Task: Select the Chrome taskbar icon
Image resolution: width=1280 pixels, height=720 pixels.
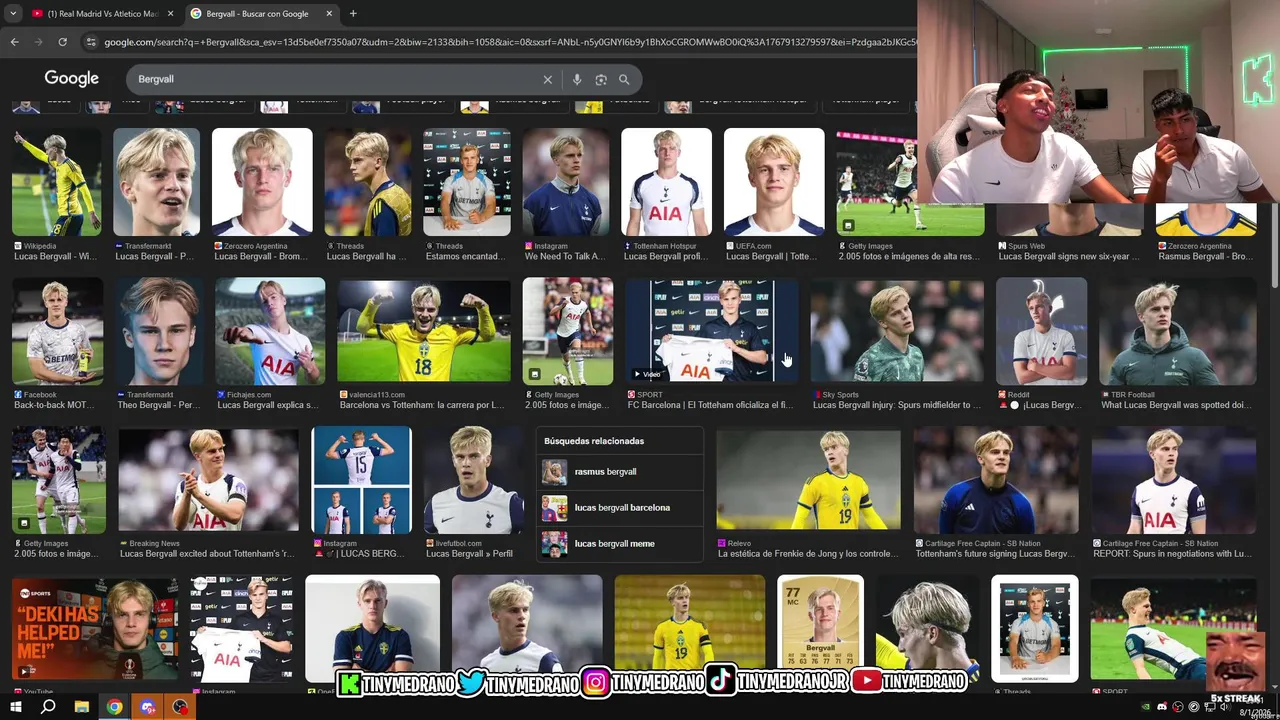Action: coord(115,707)
